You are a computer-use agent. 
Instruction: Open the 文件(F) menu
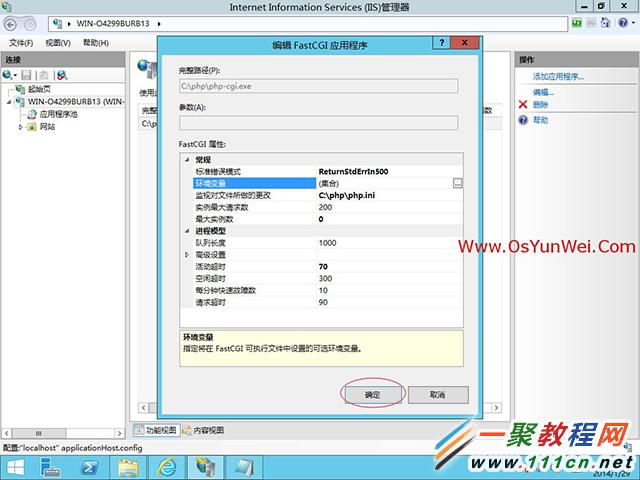21,42
